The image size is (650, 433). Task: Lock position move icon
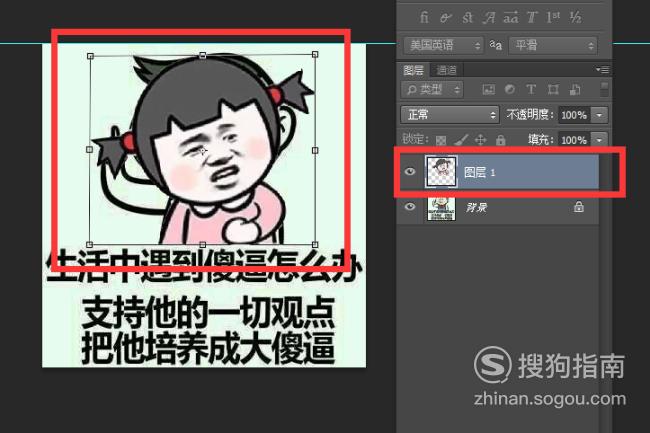pyautogui.click(x=480, y=140)
